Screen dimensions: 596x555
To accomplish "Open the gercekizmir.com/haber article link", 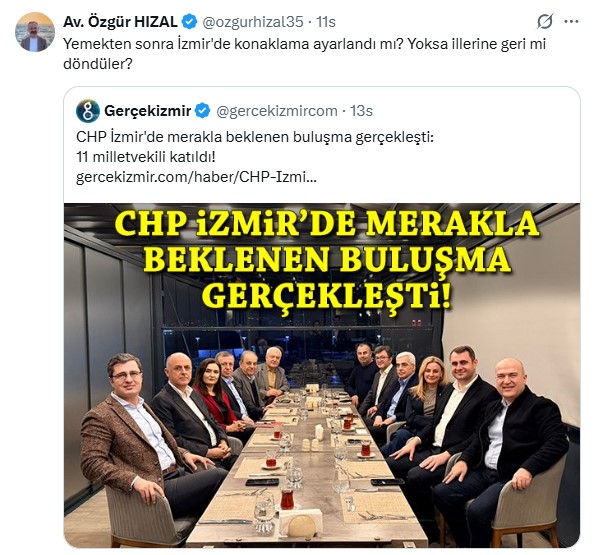I will tap(196, 177).
